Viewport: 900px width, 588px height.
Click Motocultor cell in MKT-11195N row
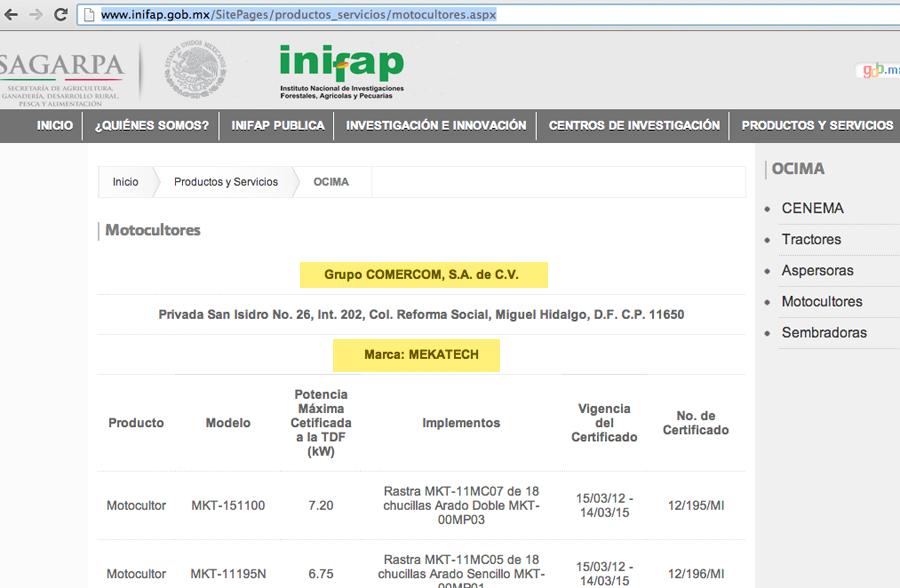[x=136, y=574]
